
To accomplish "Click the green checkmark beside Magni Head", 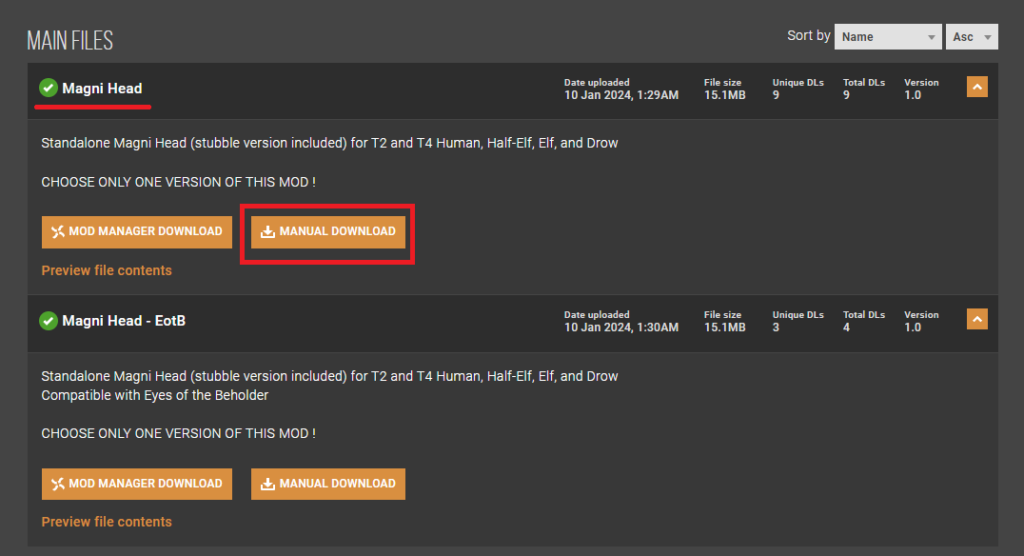I will tap(48, 89).
